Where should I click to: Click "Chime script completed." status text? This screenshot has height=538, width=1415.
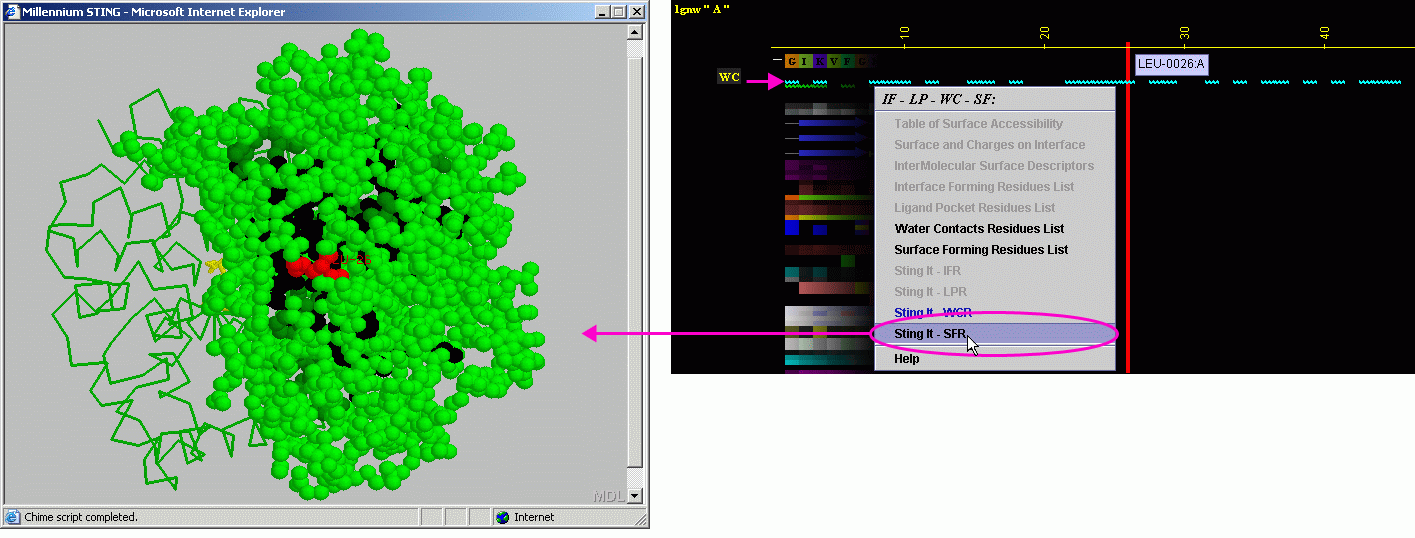click(x=80, y=517)
